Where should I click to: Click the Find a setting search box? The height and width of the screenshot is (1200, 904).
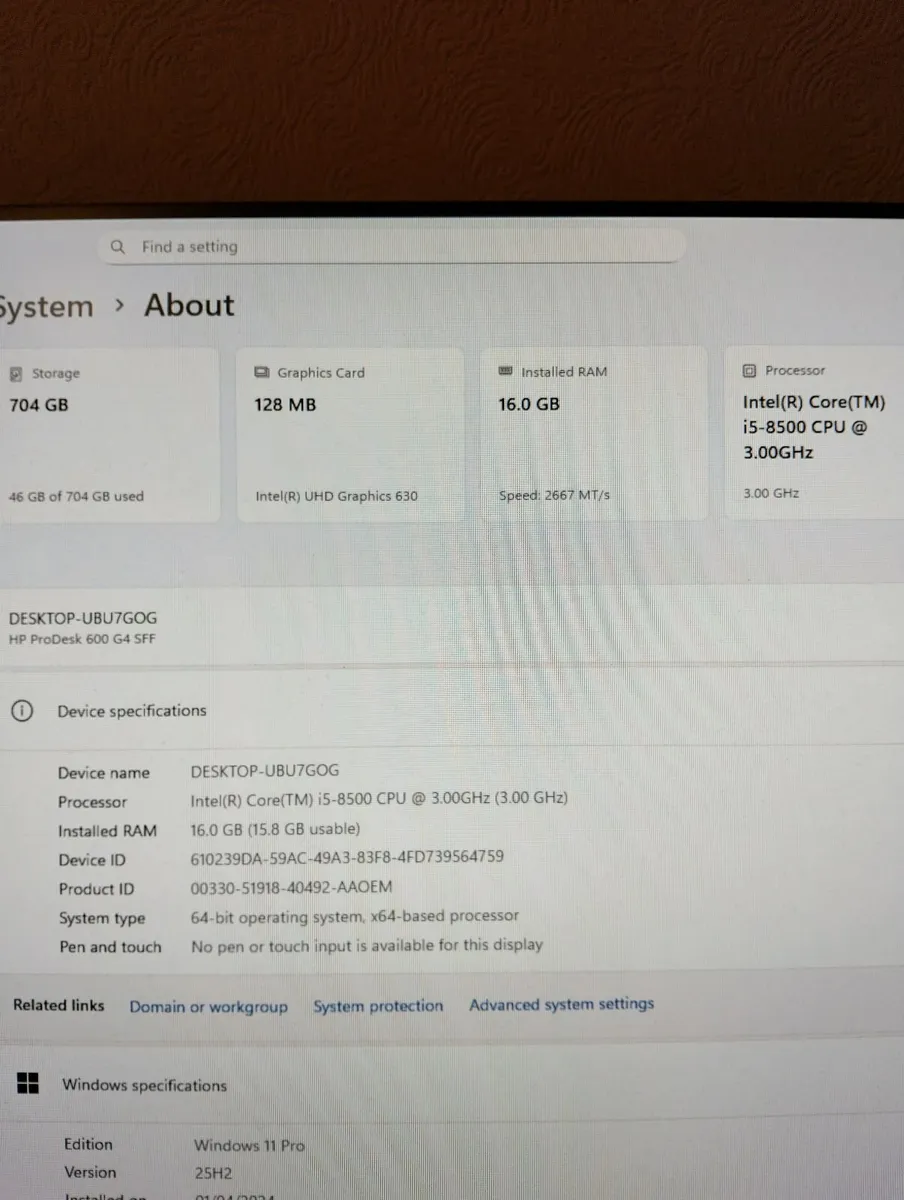click(390, 246)
